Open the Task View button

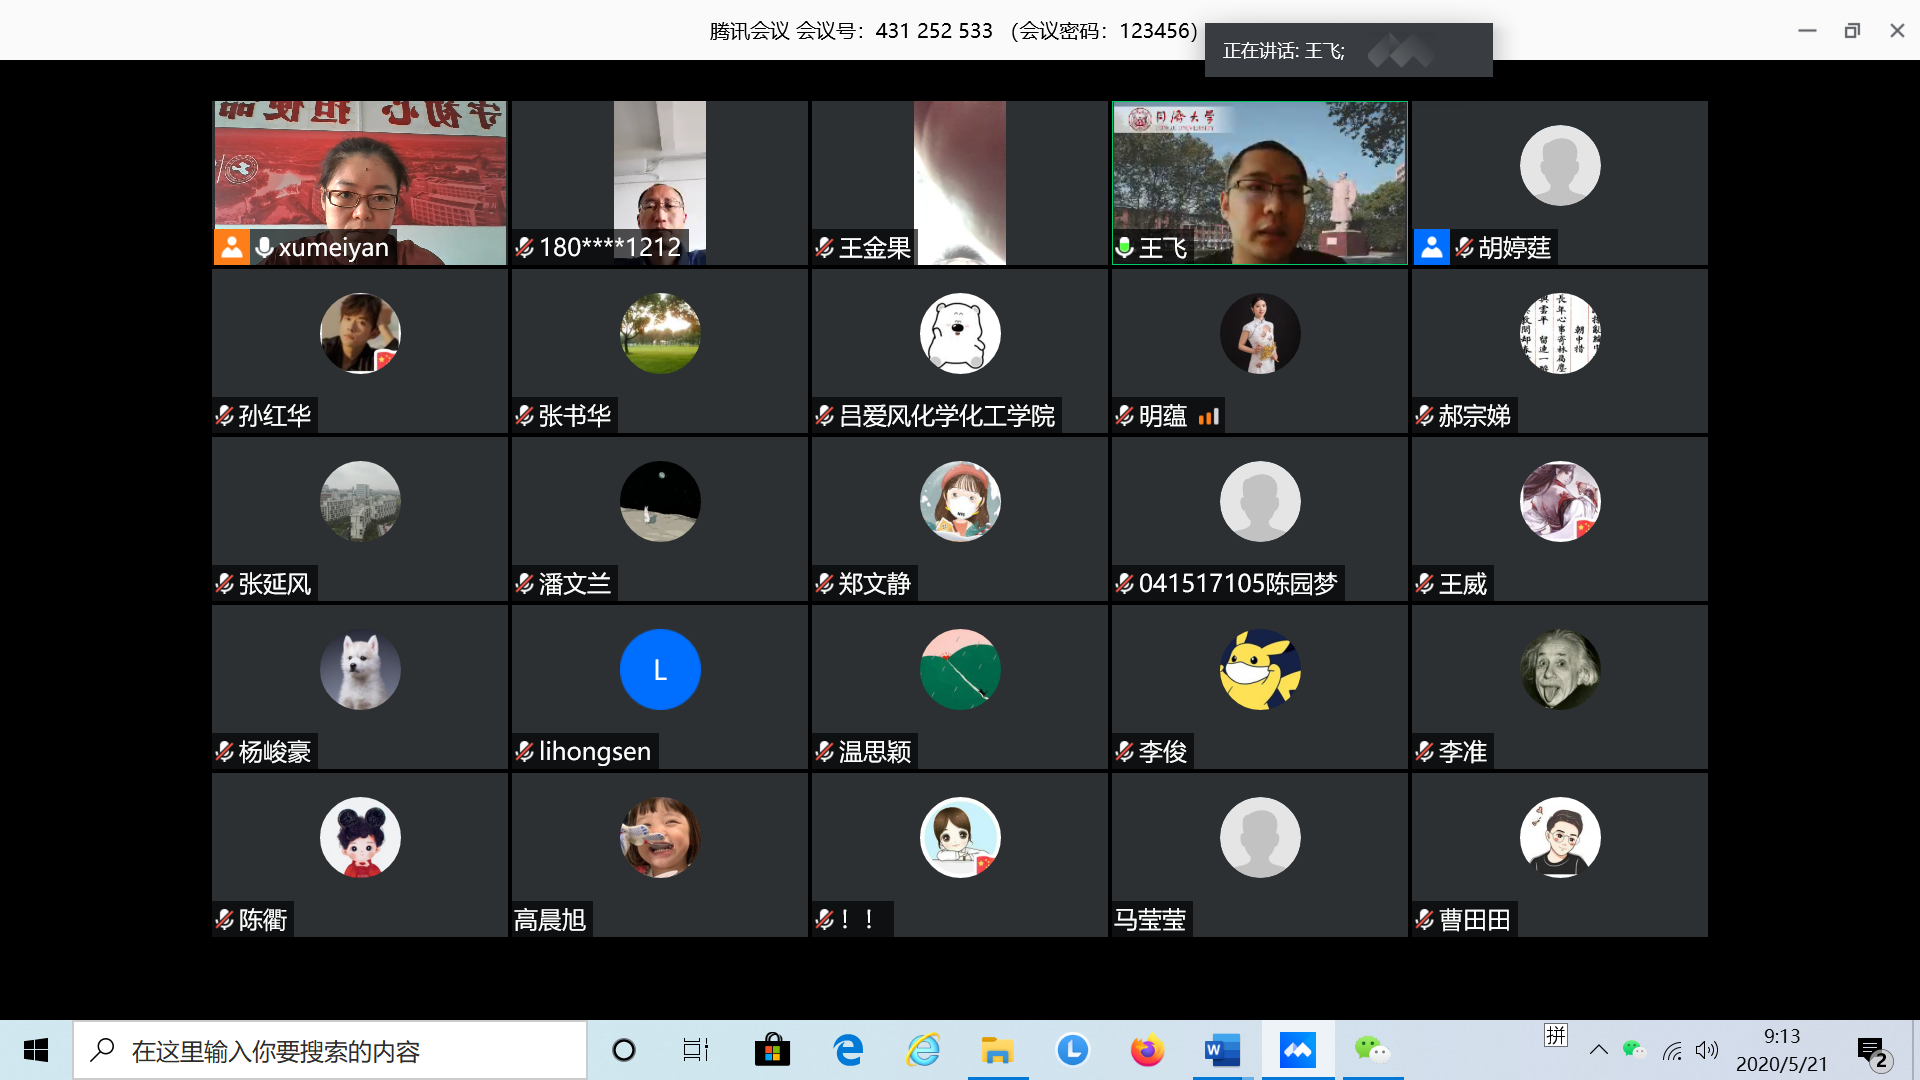click(695, 1050)
